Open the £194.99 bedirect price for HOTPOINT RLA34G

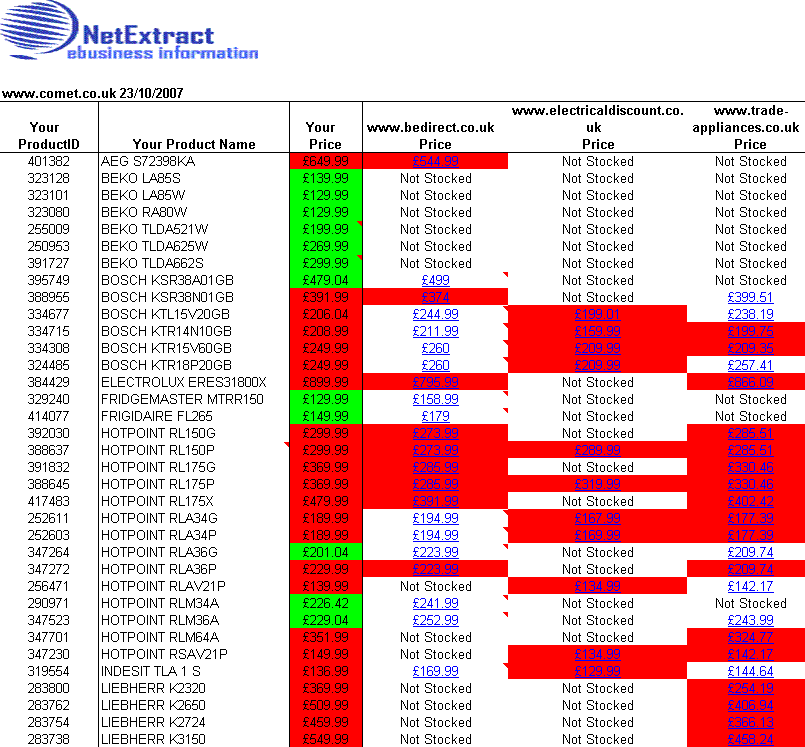tap(435, 518)
